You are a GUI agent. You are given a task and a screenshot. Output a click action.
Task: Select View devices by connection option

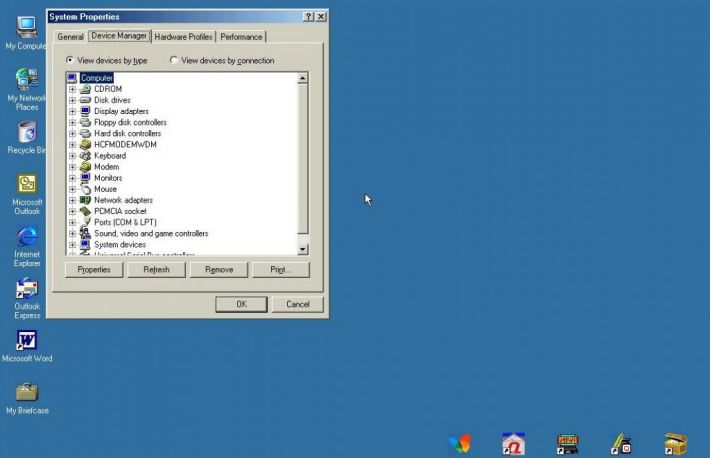click(x=174, y=60)
